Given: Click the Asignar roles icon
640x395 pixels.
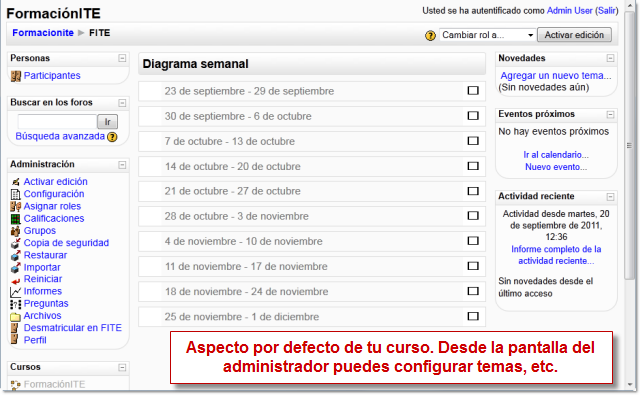Looking at the screenshot, I should click(x=16, y=206).
